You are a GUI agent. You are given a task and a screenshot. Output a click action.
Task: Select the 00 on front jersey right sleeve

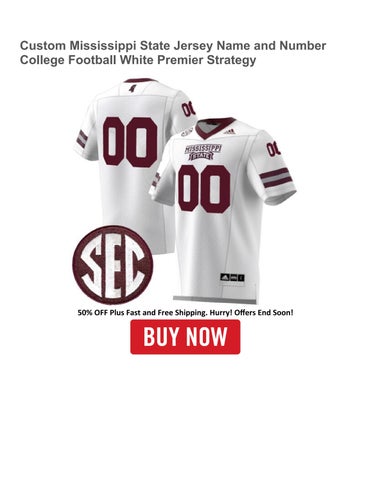click(x=273, y=149)
